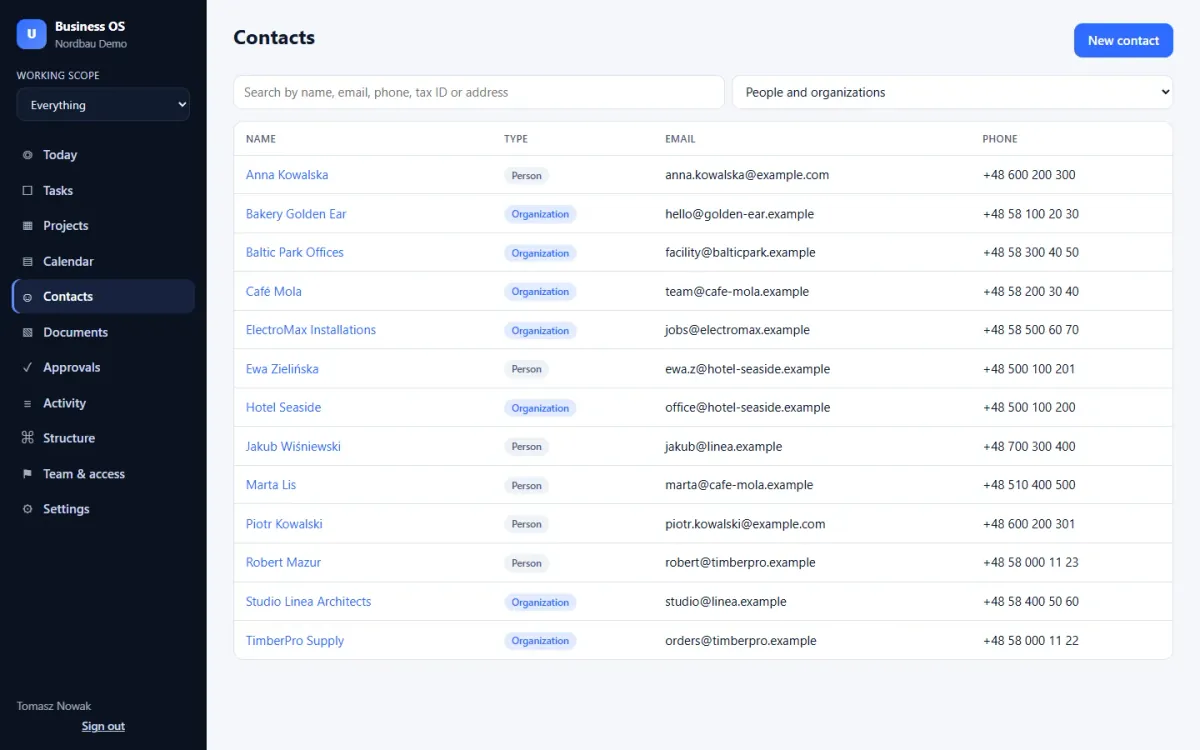This screenshot has width=1200, height=750.
Task: Click the EMAIL column header
Action: [680, 139]
